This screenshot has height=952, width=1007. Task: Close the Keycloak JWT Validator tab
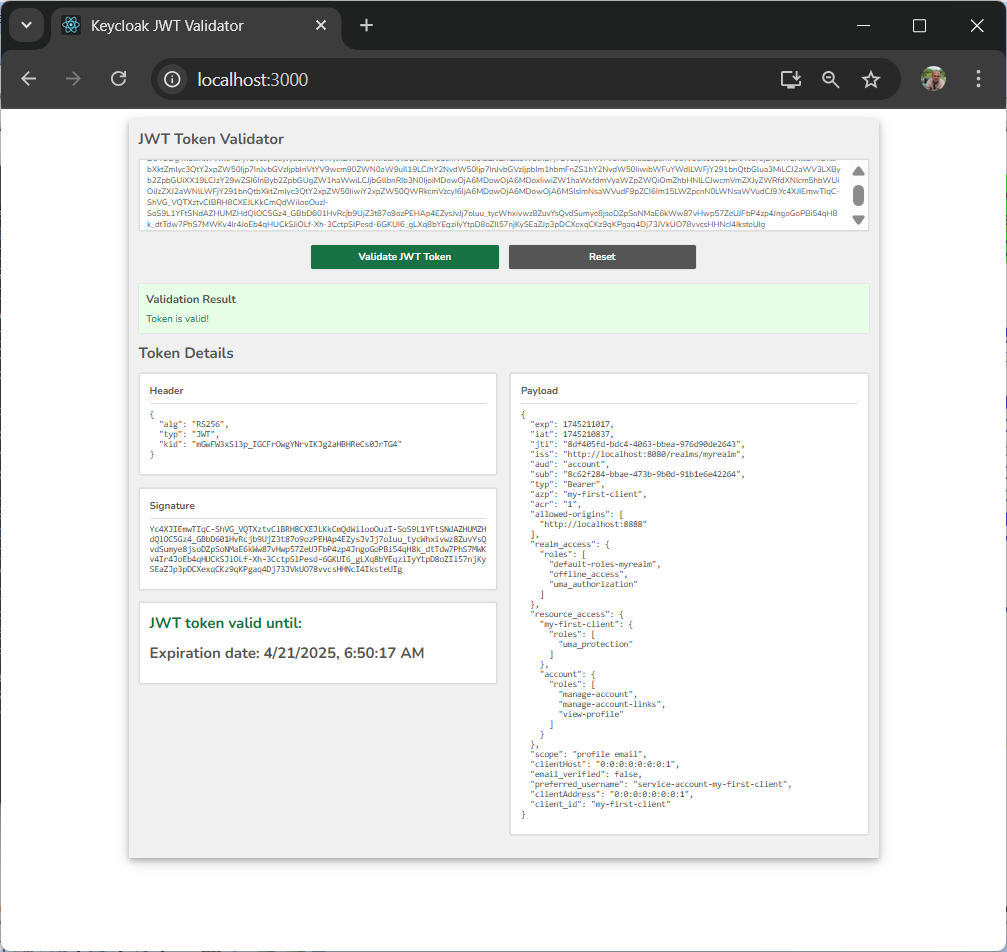[x=321, y=26]
